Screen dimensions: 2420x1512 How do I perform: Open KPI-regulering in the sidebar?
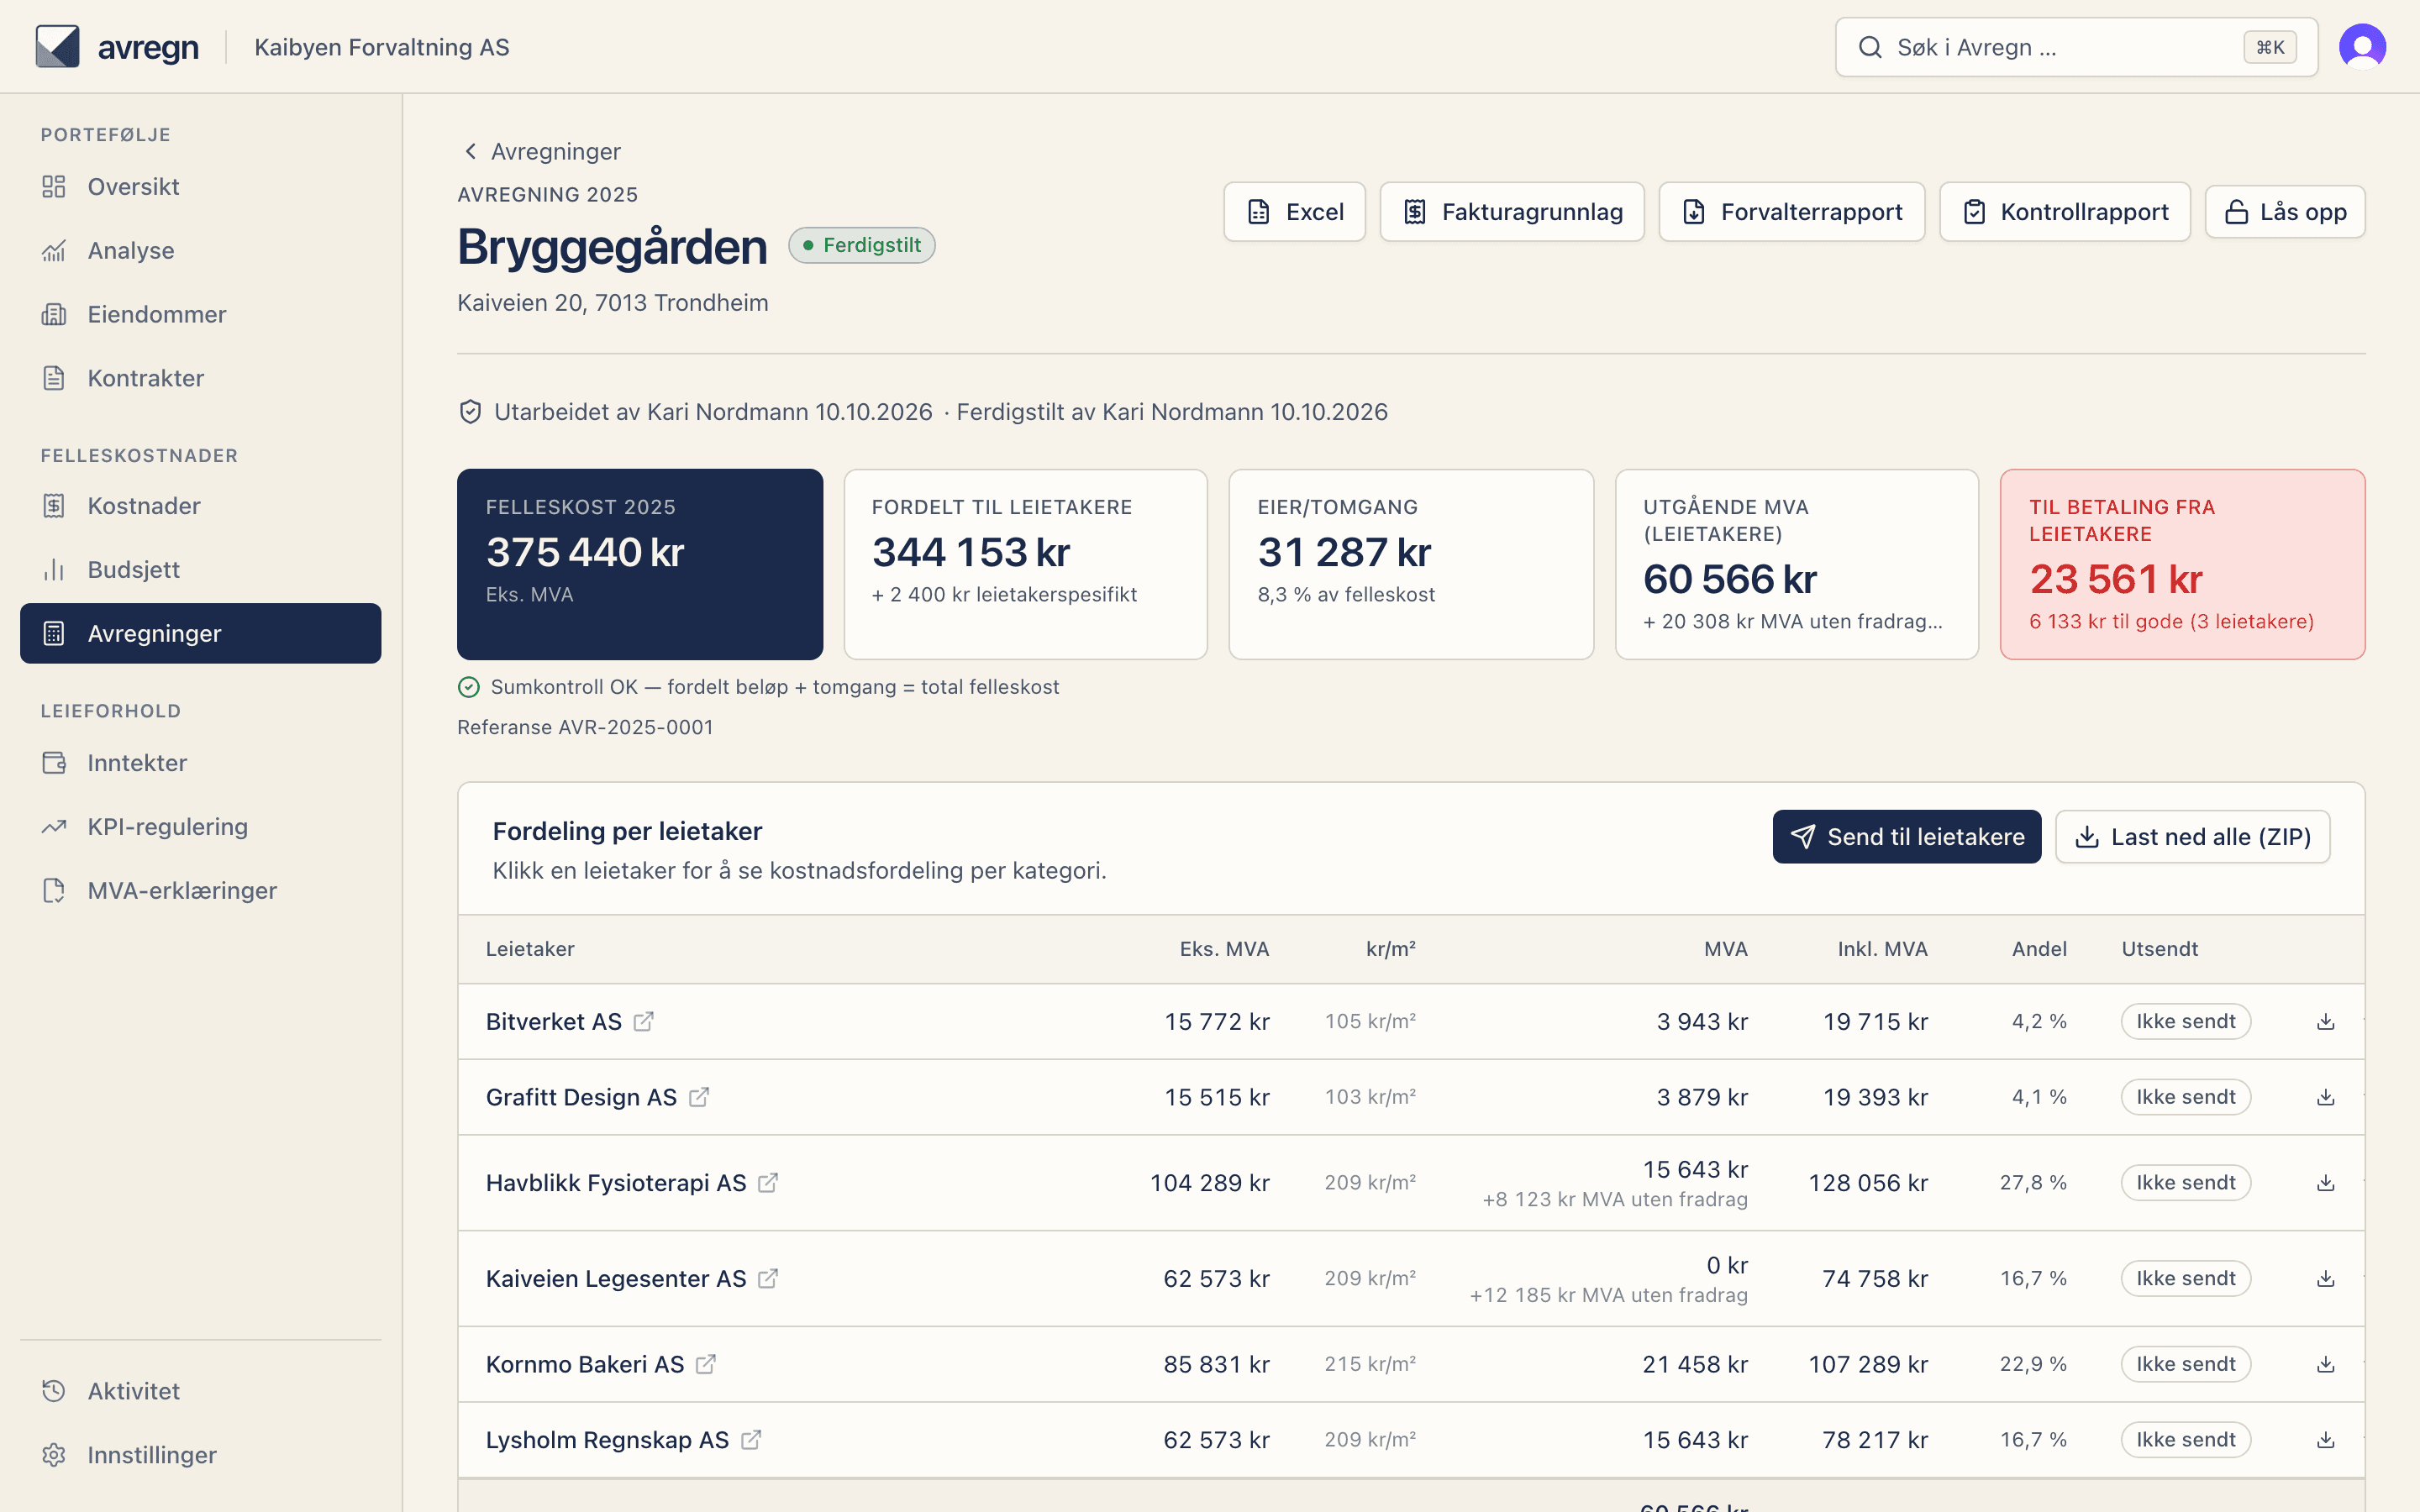click(x=200, y=827)
